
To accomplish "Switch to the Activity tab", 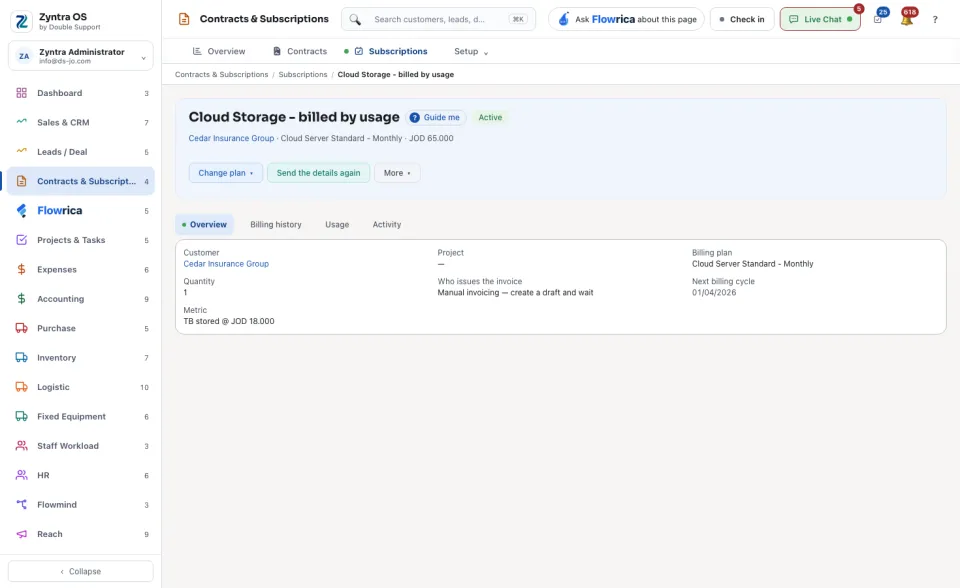I will coord(387,224).
